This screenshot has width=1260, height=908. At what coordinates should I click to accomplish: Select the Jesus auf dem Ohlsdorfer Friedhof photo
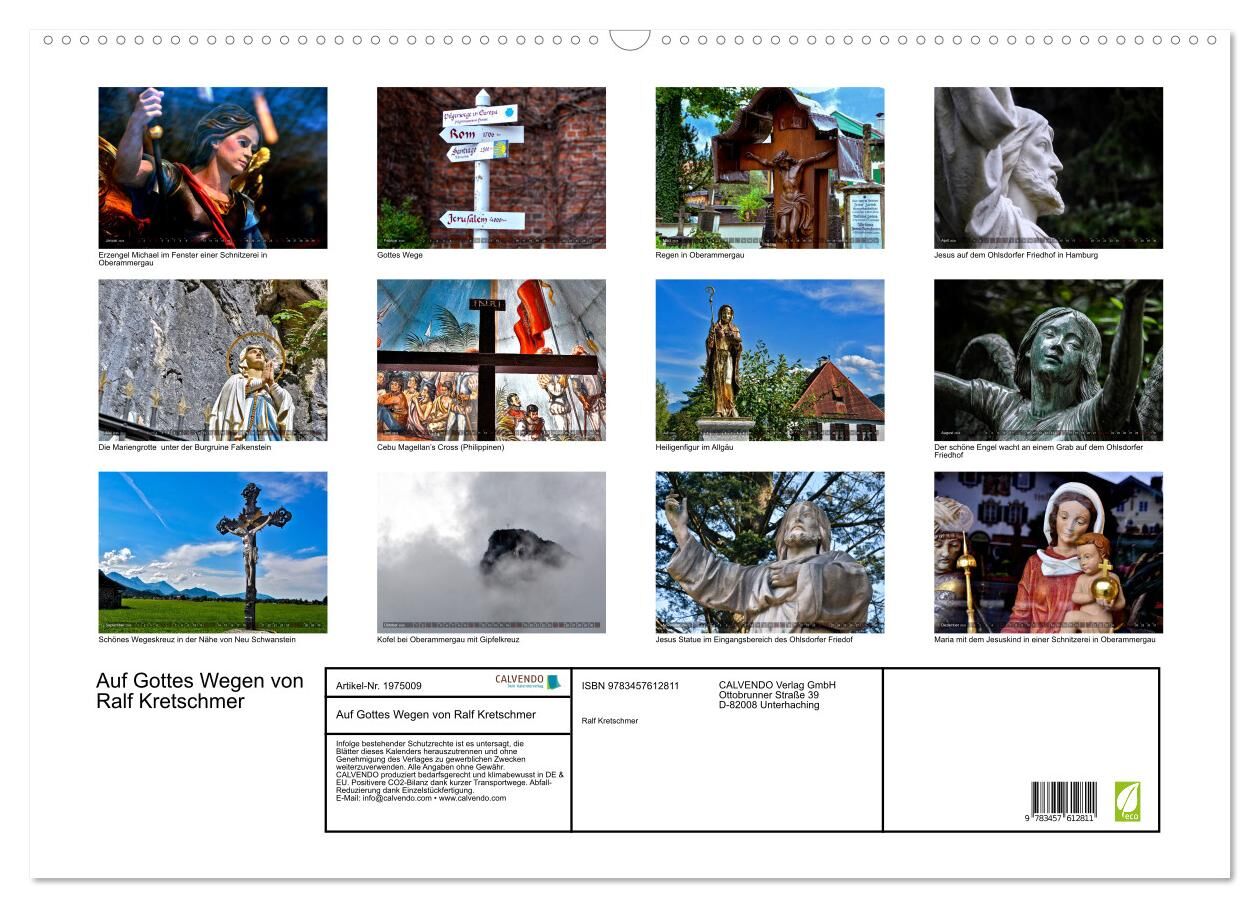pyautogui.click(x=1048, y=167)
